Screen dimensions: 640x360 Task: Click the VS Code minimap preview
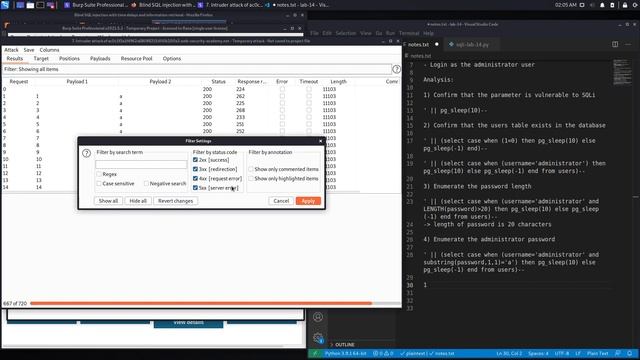click(622, 73)
